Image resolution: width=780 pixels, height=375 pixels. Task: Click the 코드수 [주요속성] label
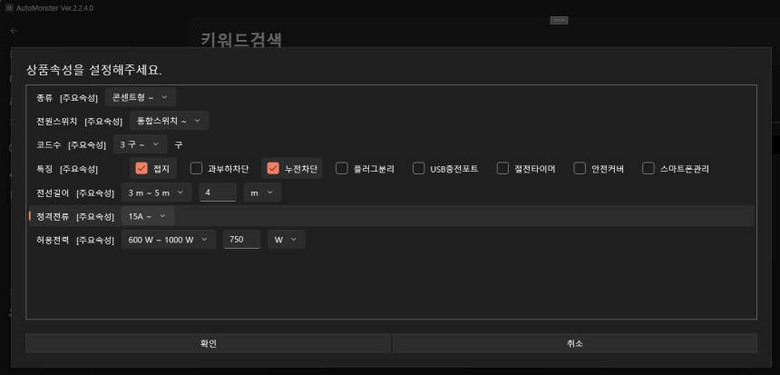[x=71, y=145]
